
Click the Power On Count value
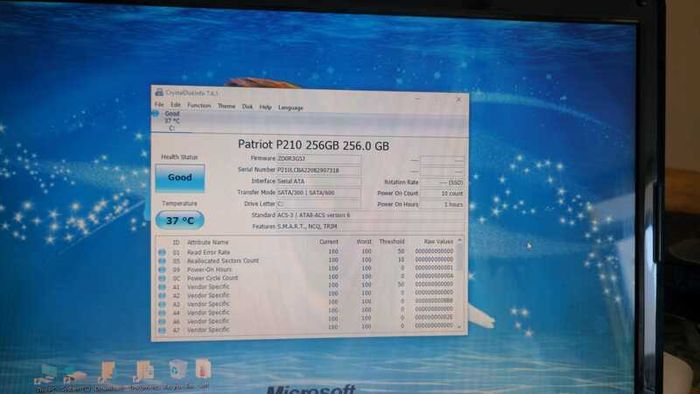click(442, 194)
